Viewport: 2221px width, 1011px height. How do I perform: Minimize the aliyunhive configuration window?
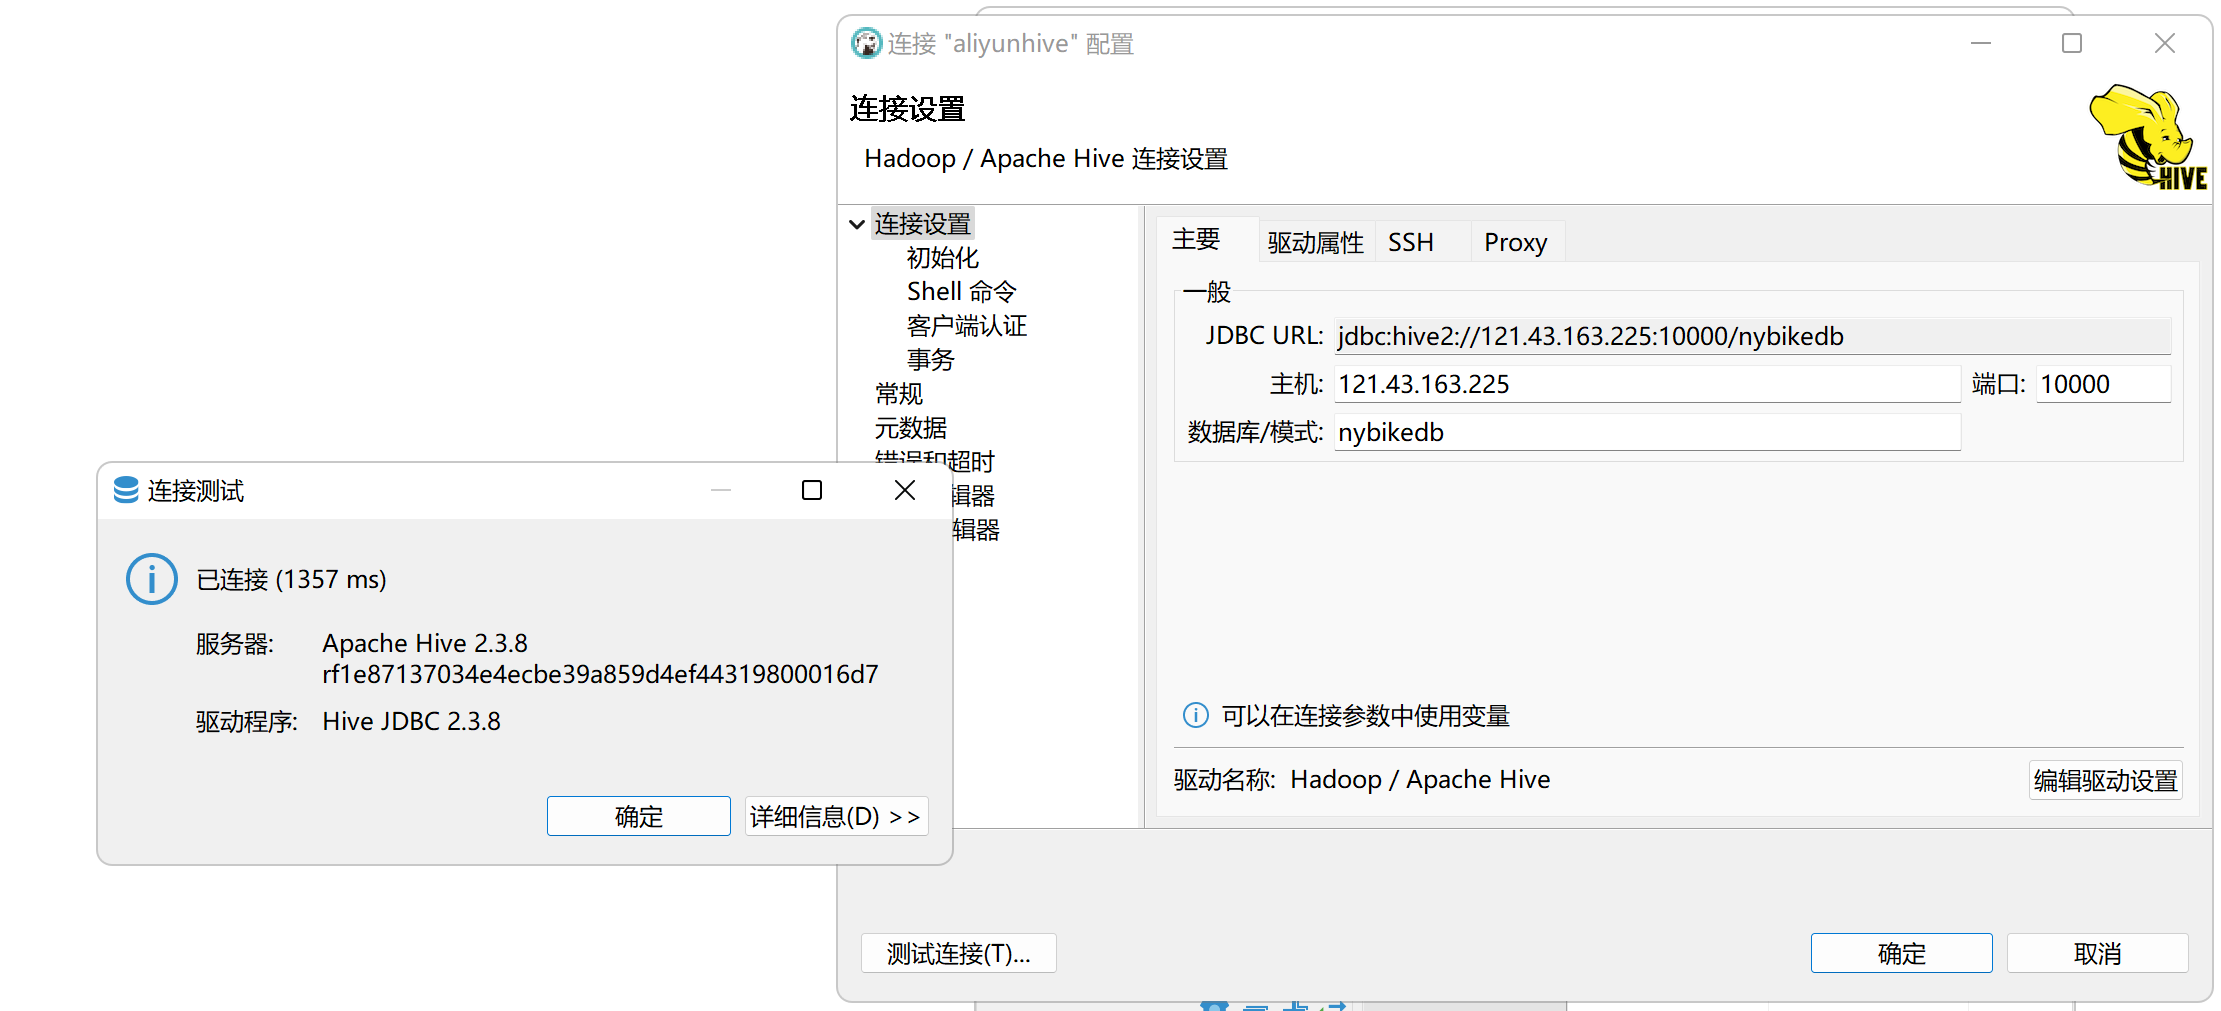click(1980, 43)
